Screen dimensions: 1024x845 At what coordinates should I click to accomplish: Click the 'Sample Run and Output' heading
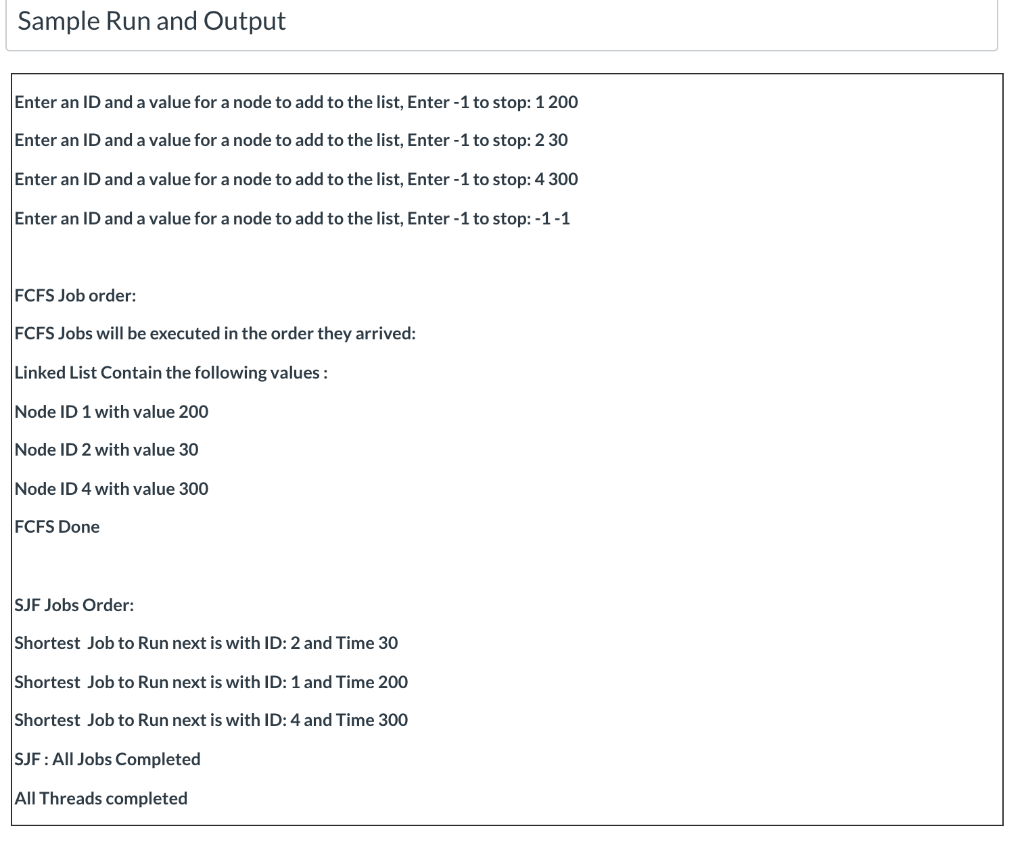(152, 21)
